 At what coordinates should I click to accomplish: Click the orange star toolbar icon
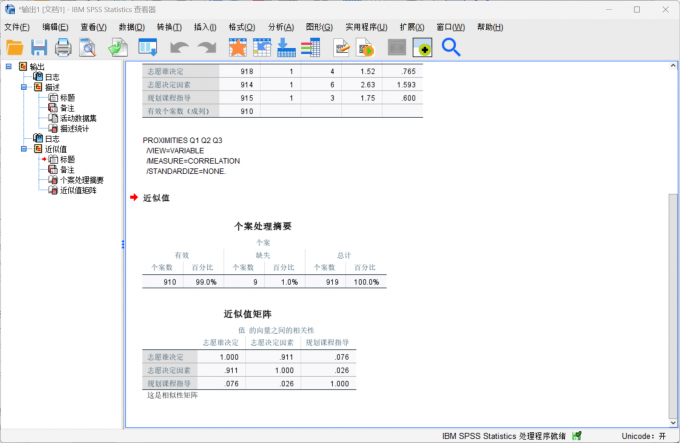click(237, 47)
